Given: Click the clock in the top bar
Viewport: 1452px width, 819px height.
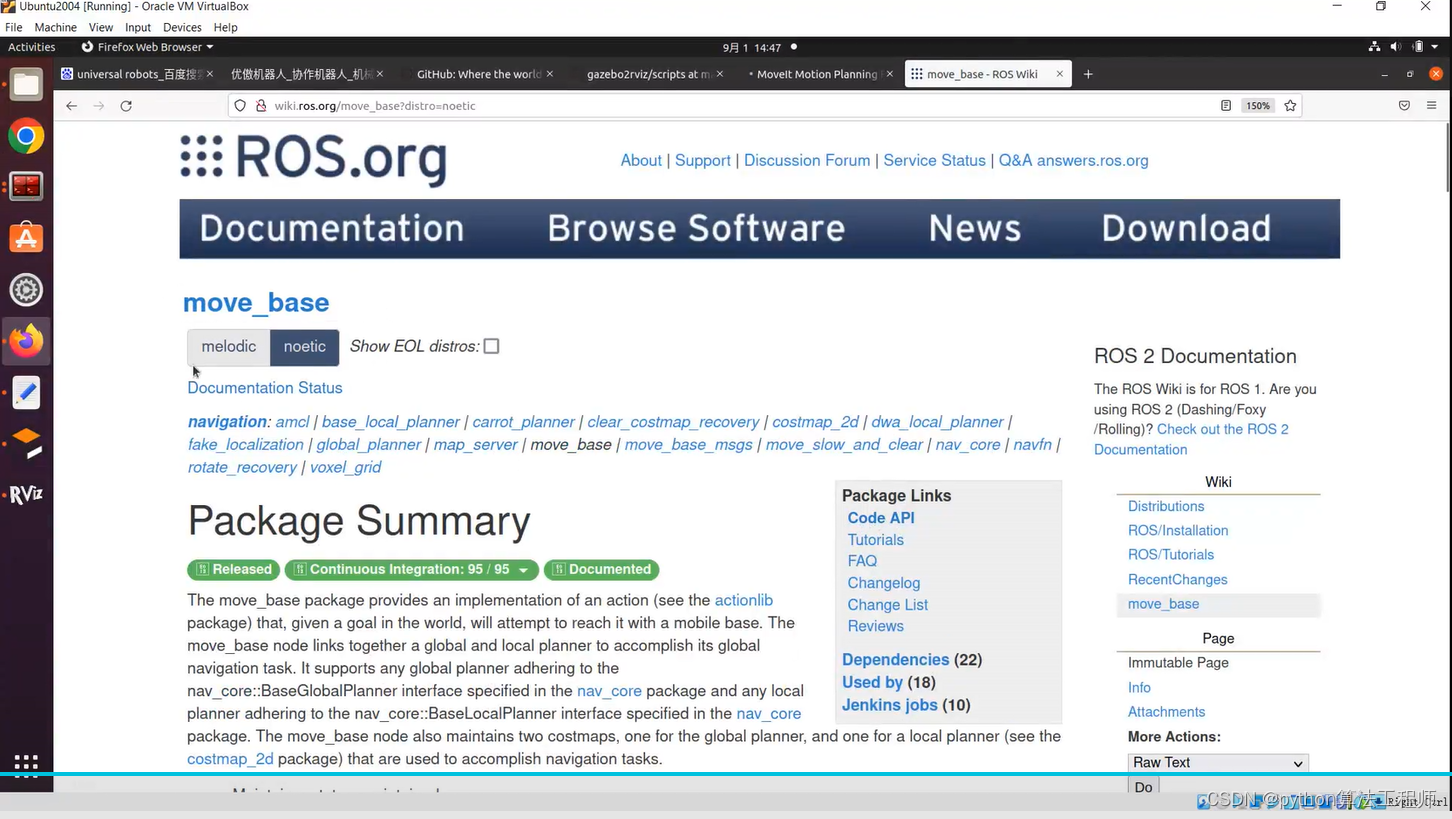Looking at the screenshot, I should coord(751,47).
